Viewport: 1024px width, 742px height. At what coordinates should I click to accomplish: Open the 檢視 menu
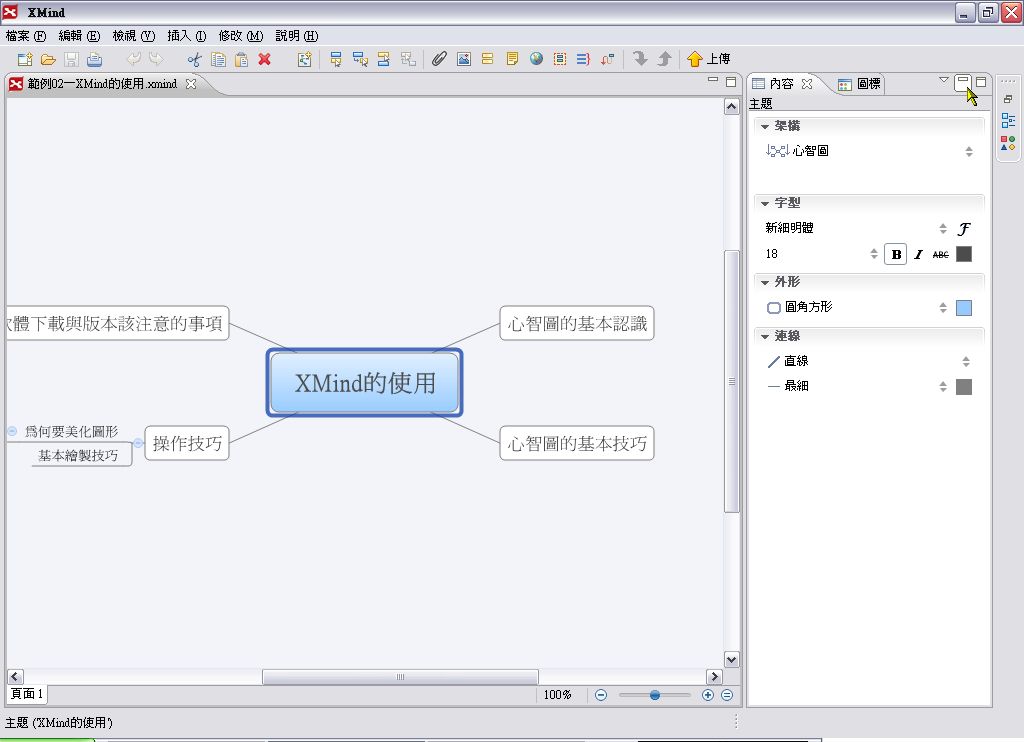pyautogui.click(x=134, y=36)
